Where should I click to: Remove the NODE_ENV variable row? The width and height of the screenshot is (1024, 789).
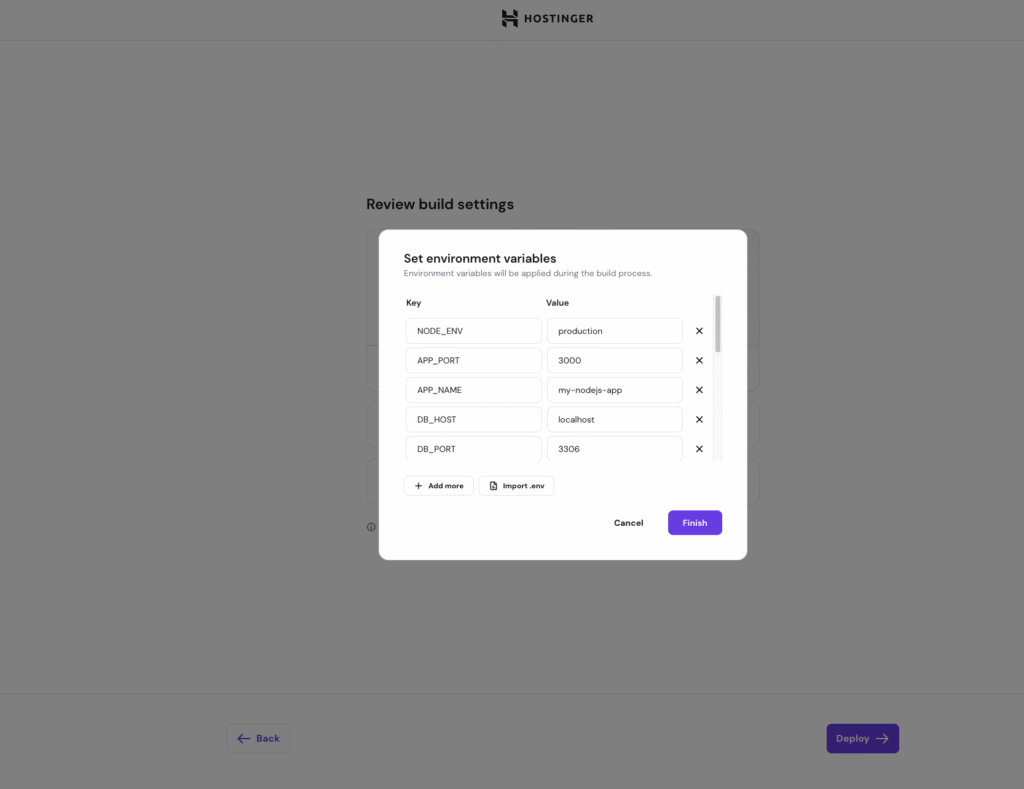pos(699,331)
